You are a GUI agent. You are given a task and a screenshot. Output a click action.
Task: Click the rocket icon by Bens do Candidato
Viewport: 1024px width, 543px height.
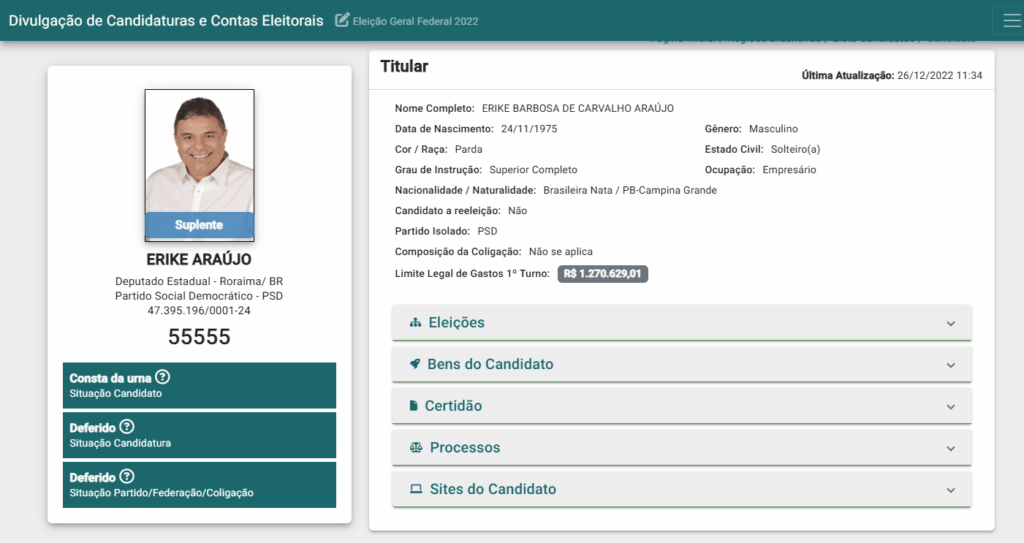click(415, 364)
